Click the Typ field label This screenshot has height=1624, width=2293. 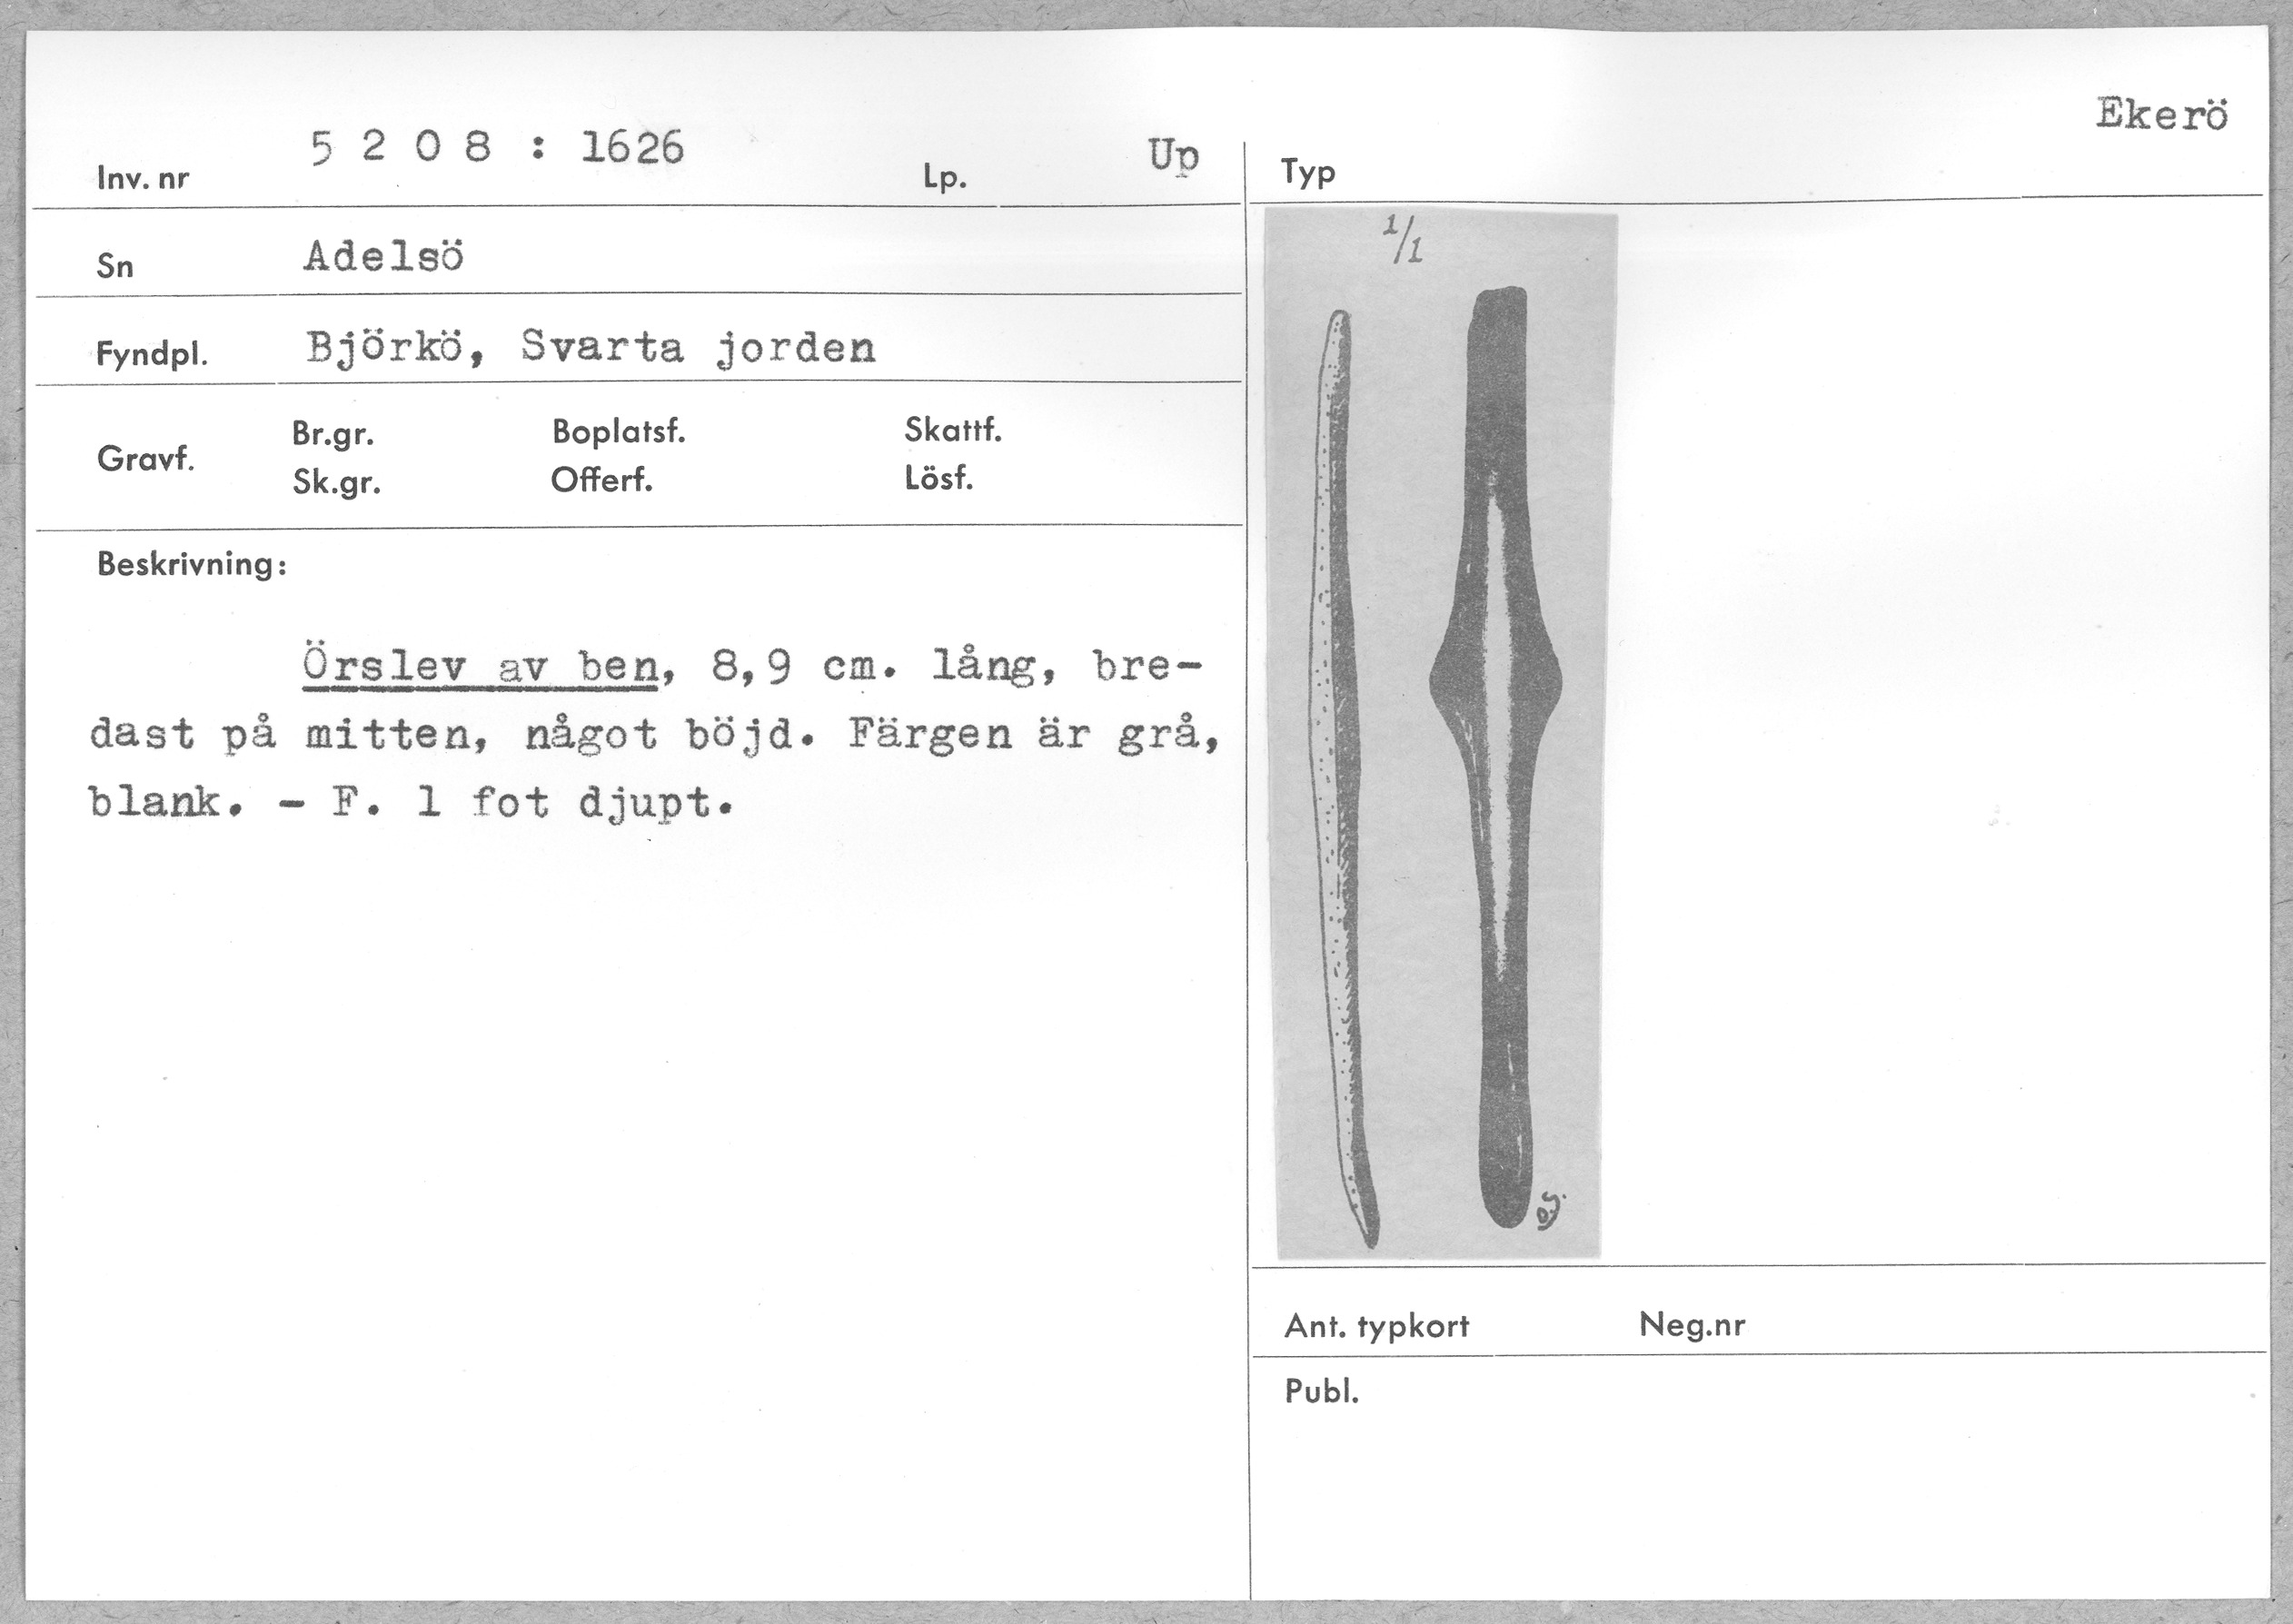pyautogui.click(x=1307, y=173)
